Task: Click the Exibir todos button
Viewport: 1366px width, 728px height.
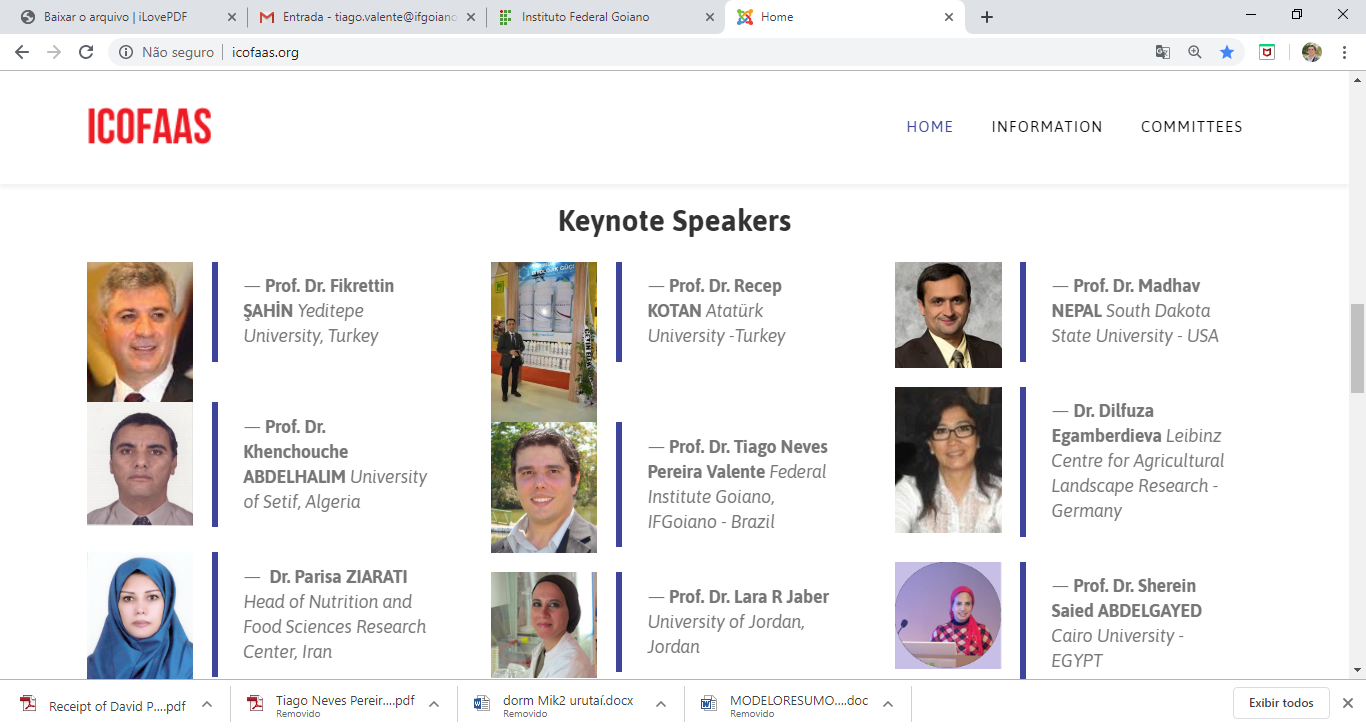Action: (x=1281, y=703)
